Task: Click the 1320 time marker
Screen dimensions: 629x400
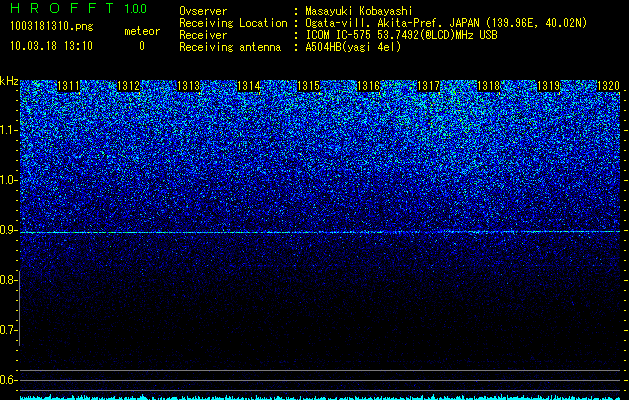Action: coord(609,86)
